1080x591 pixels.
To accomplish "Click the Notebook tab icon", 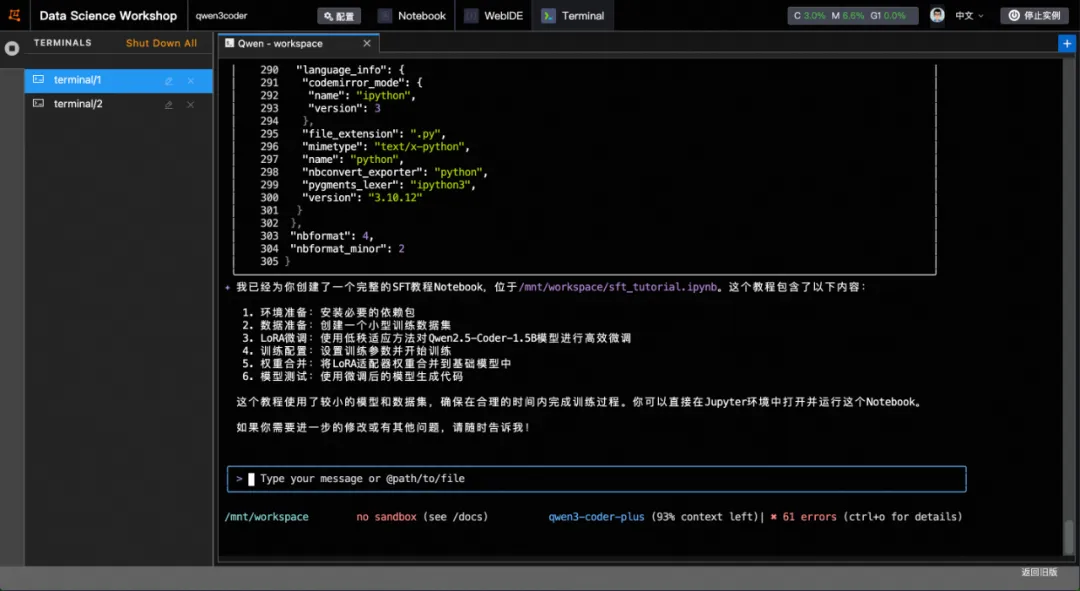I will point(385,16).
